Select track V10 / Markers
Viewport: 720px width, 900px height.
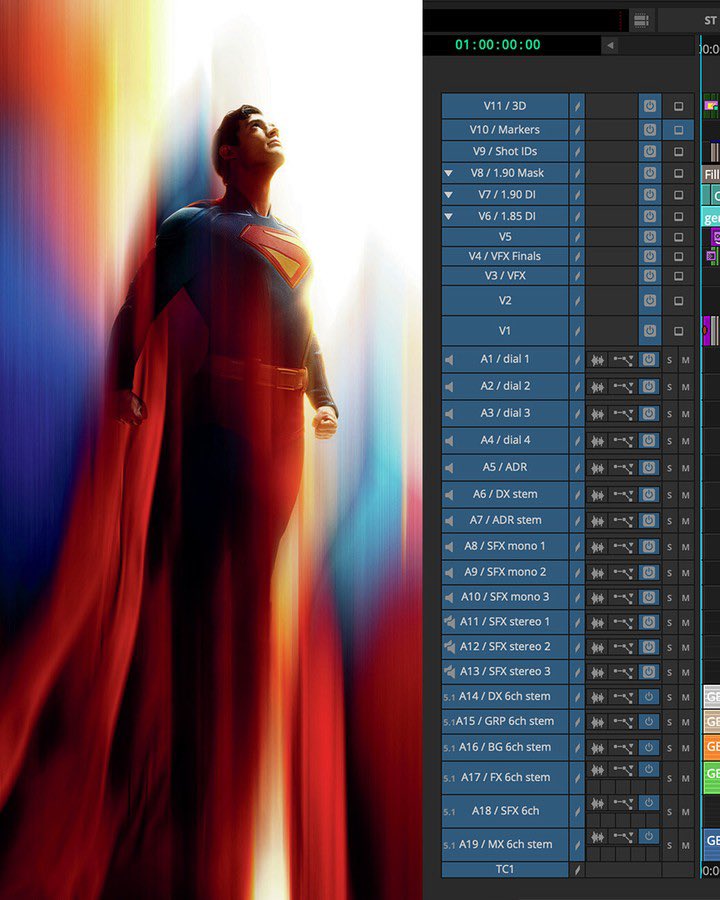coord(505,130)
